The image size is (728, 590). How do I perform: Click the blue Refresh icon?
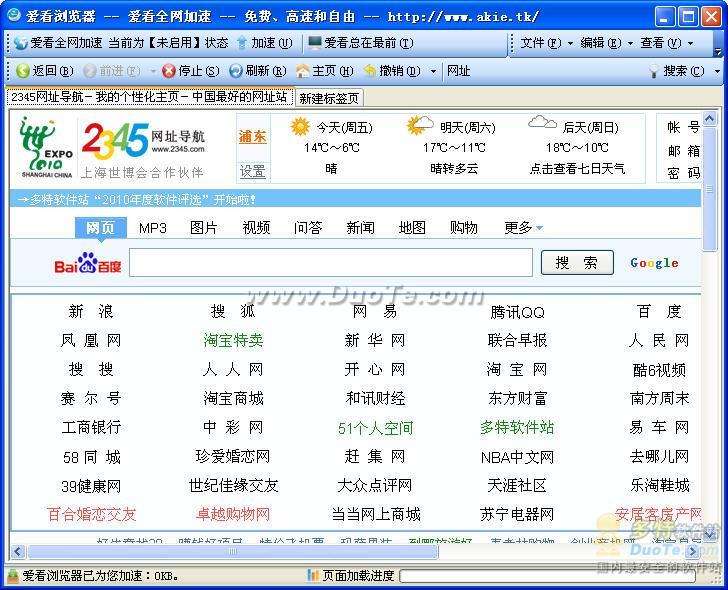236,71
